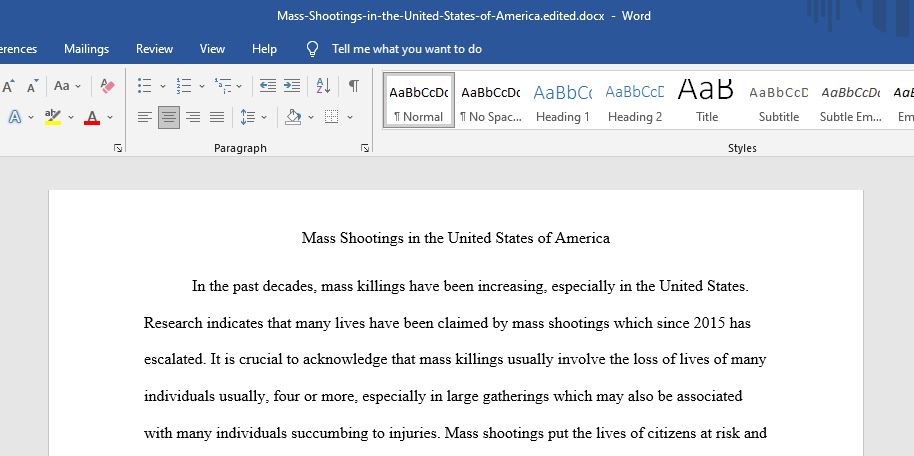This screenshot has width=914, height=456.
Task: Open the Text Effects dropdown arrow
Action: pyautogui.click(x=33, y=117)
